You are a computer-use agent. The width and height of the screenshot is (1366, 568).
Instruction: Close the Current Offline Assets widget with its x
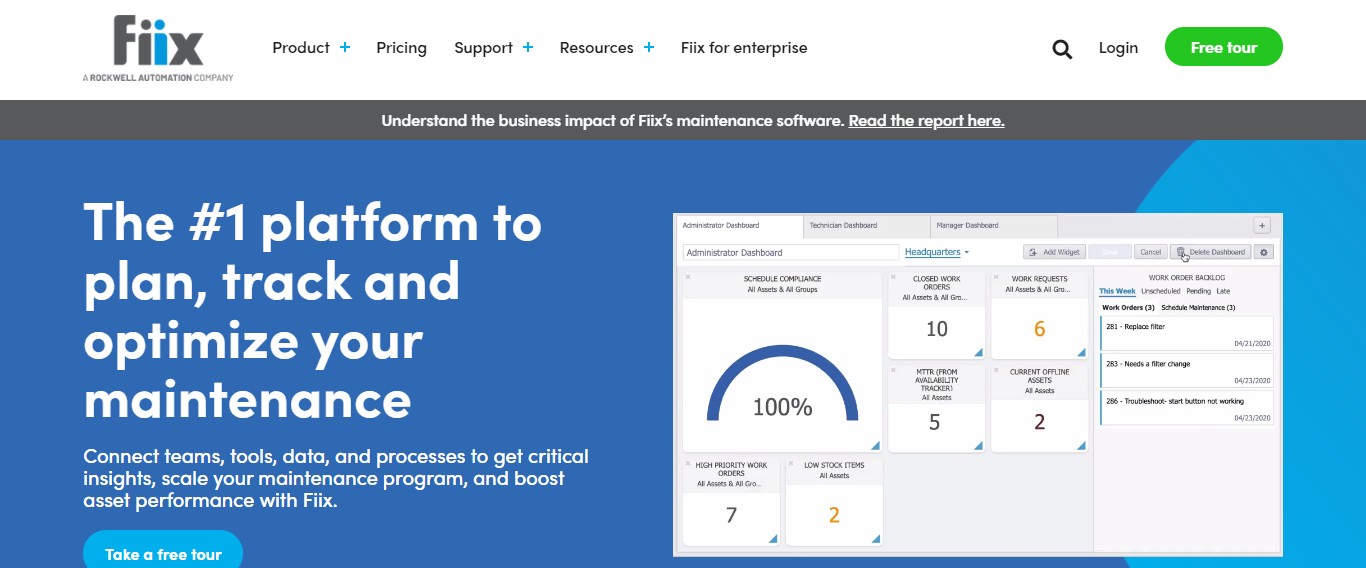[x=996, y=370]
